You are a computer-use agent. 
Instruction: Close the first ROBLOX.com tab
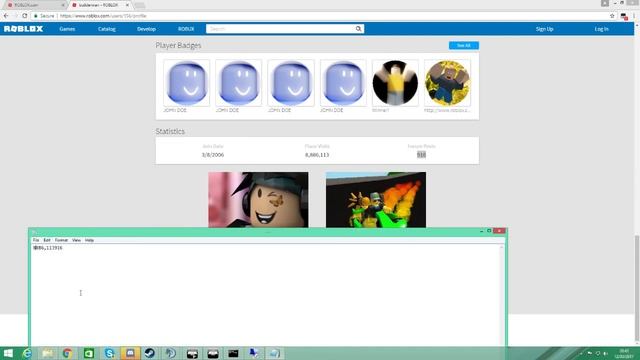pos(63,5)
